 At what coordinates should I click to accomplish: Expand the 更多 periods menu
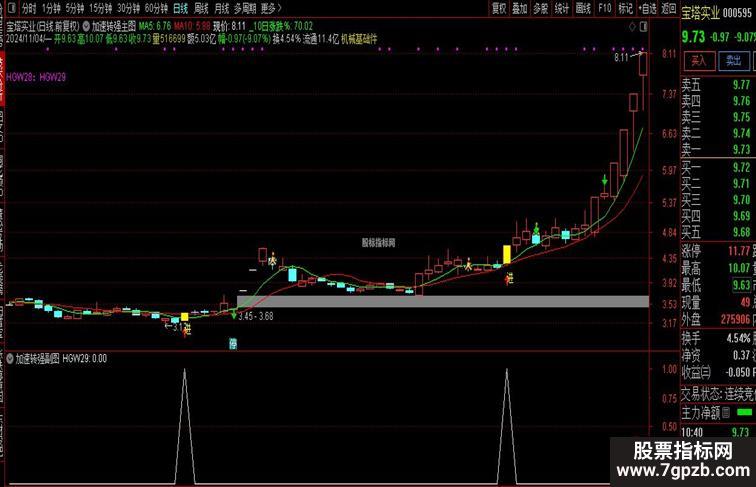[271, 8]
